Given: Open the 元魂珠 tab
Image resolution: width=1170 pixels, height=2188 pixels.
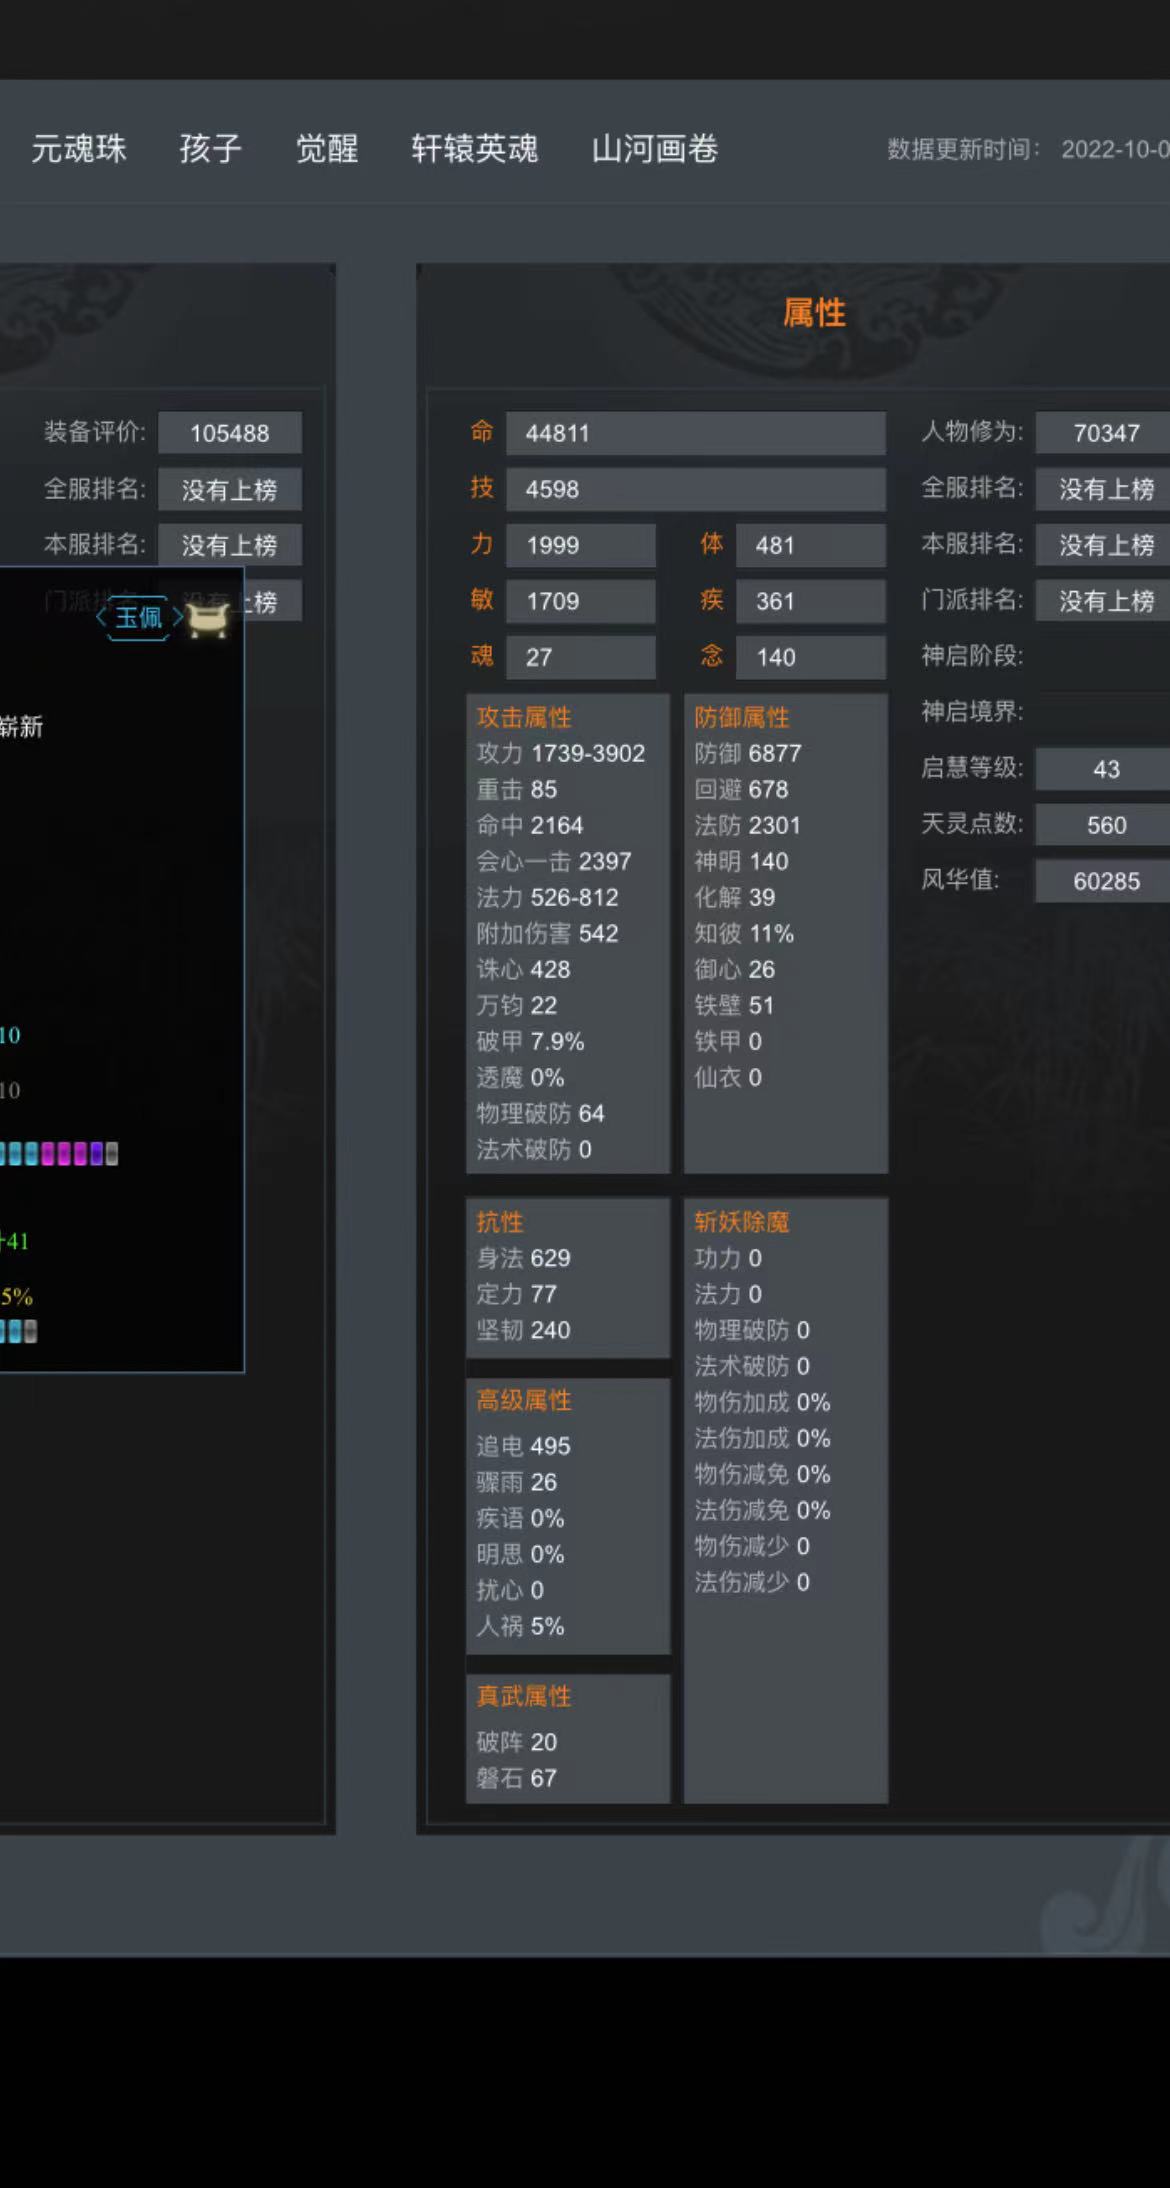Looking at the screenshot, I should click(x=78, y=149).
